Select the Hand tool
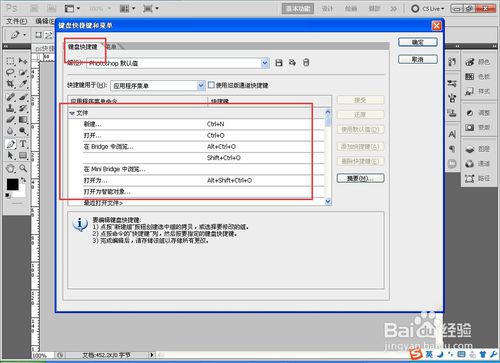Screen dimensions: 500x363 coord(10,168)
